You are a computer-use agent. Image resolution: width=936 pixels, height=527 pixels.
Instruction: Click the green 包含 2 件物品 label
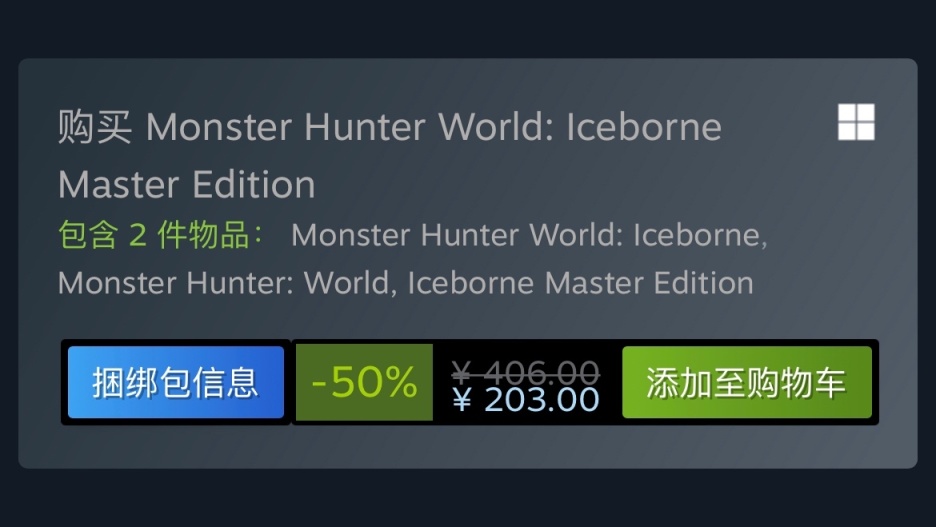[x=161, y=235]
